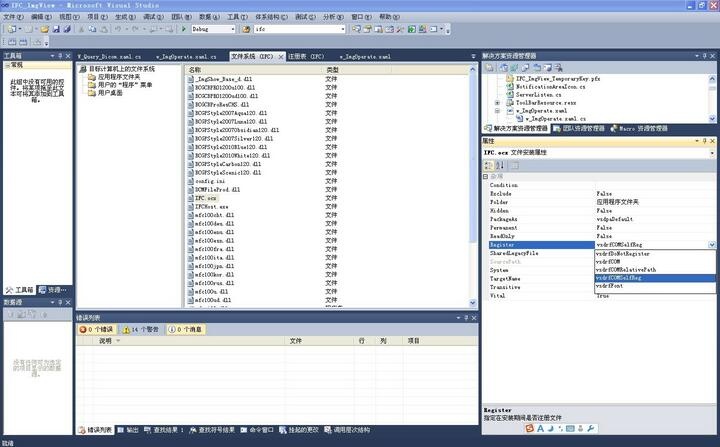Collapse the property category section in Properties grid
The image size is (720, 447).
pos(485,176)
